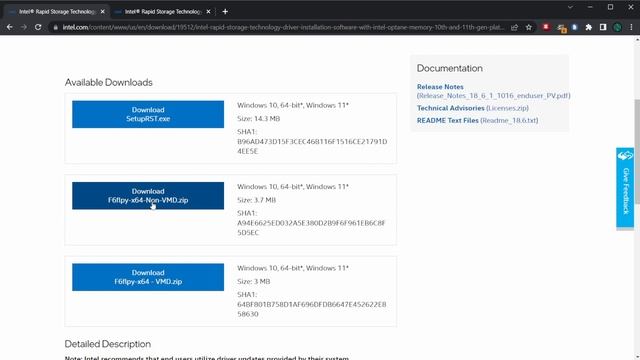Screen dimensions: 640x360
Task: Click the lock icon beside intel.com
Action: [56, 27]
